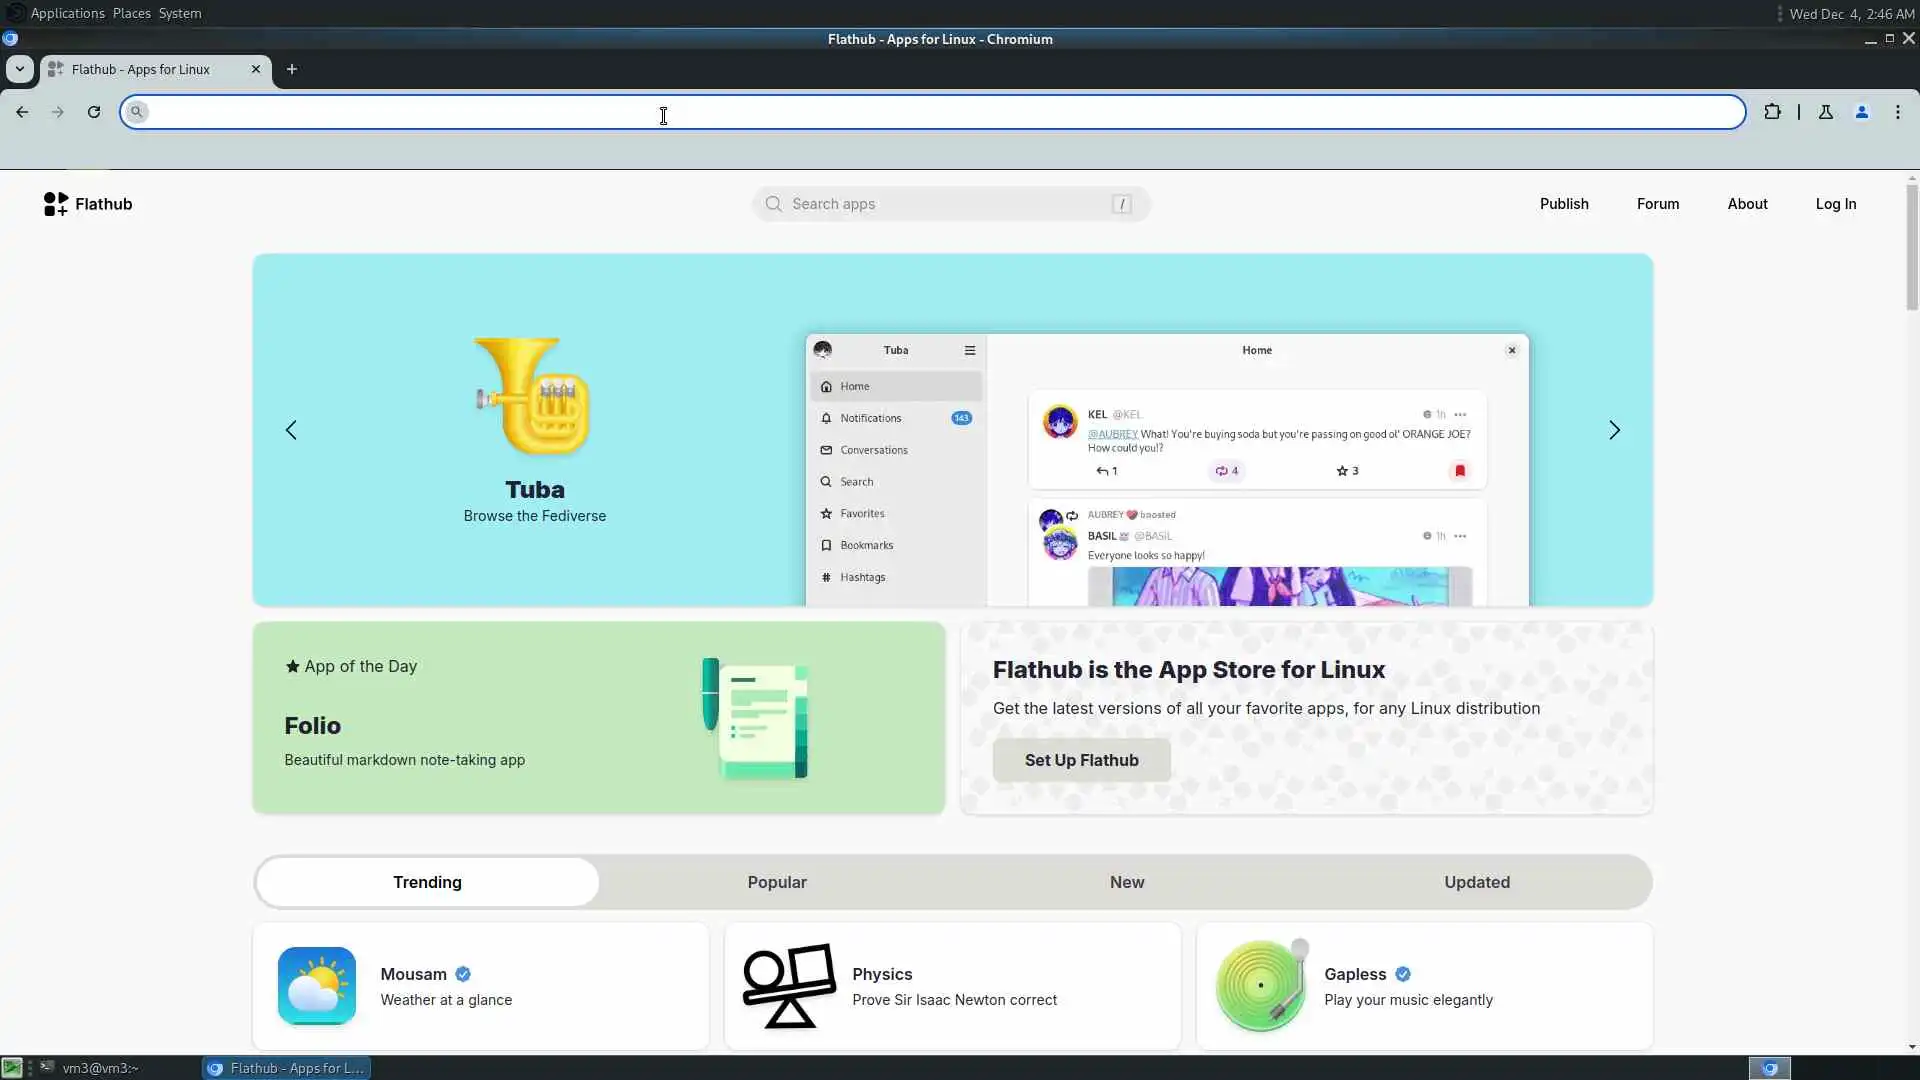Open the browser profile avatar icon
The width and height of the screenshot is (1920, 1080).
point(1861,112)
